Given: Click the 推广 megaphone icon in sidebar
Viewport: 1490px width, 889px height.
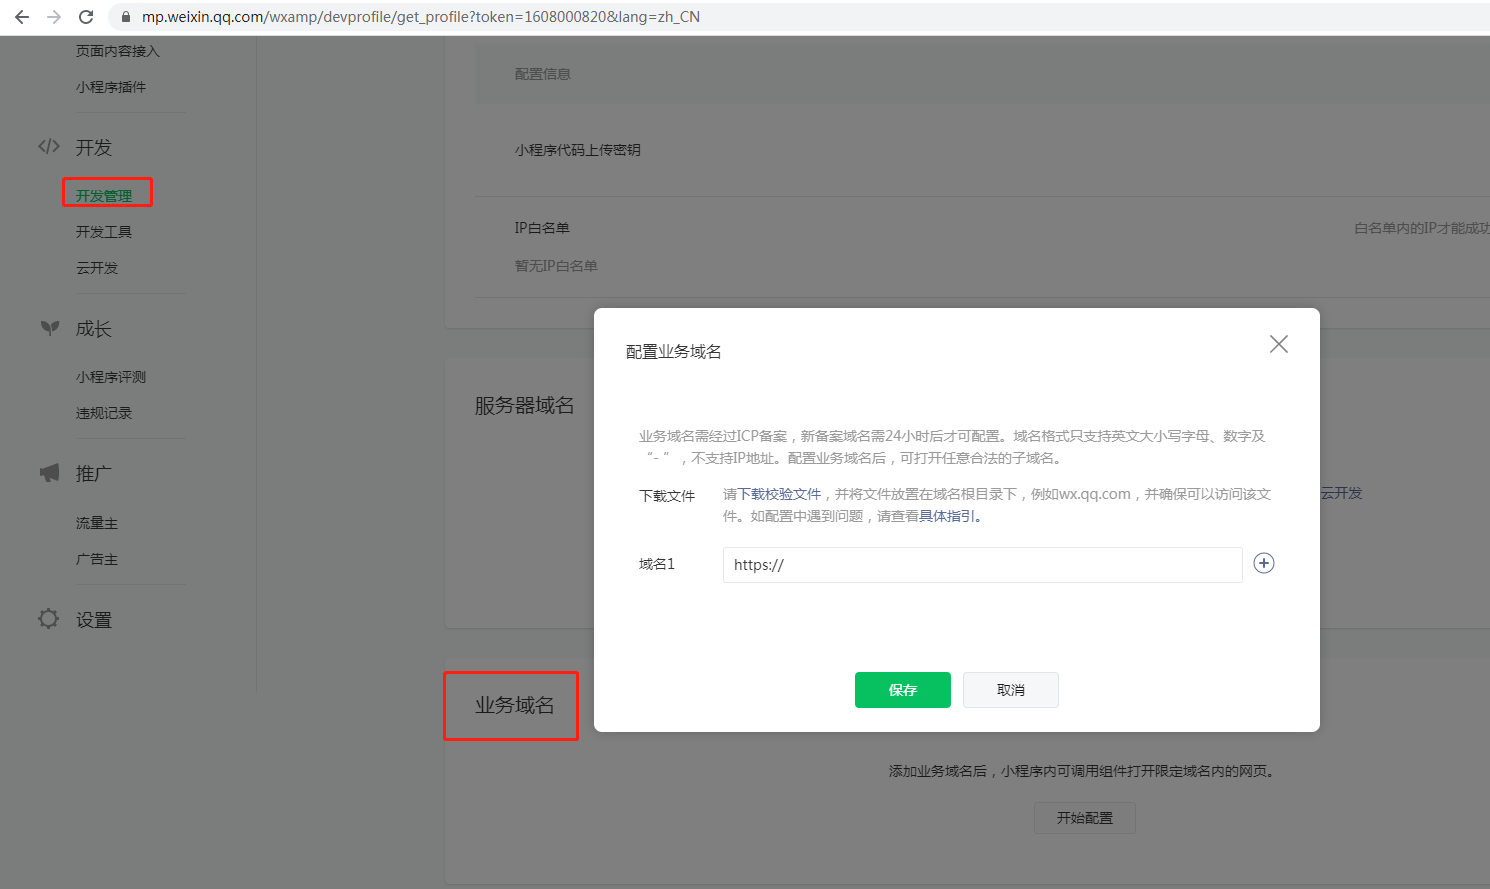Looking at the screenshot, I should pos(49,473).
